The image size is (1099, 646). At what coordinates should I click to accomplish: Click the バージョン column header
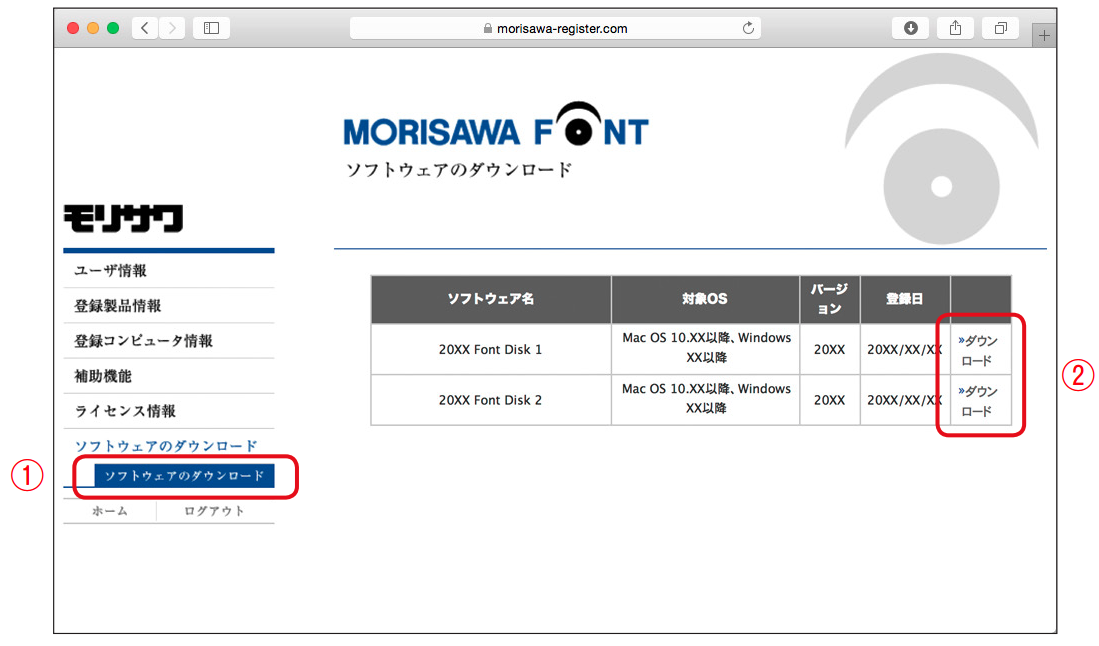click(x=829, y=299)
